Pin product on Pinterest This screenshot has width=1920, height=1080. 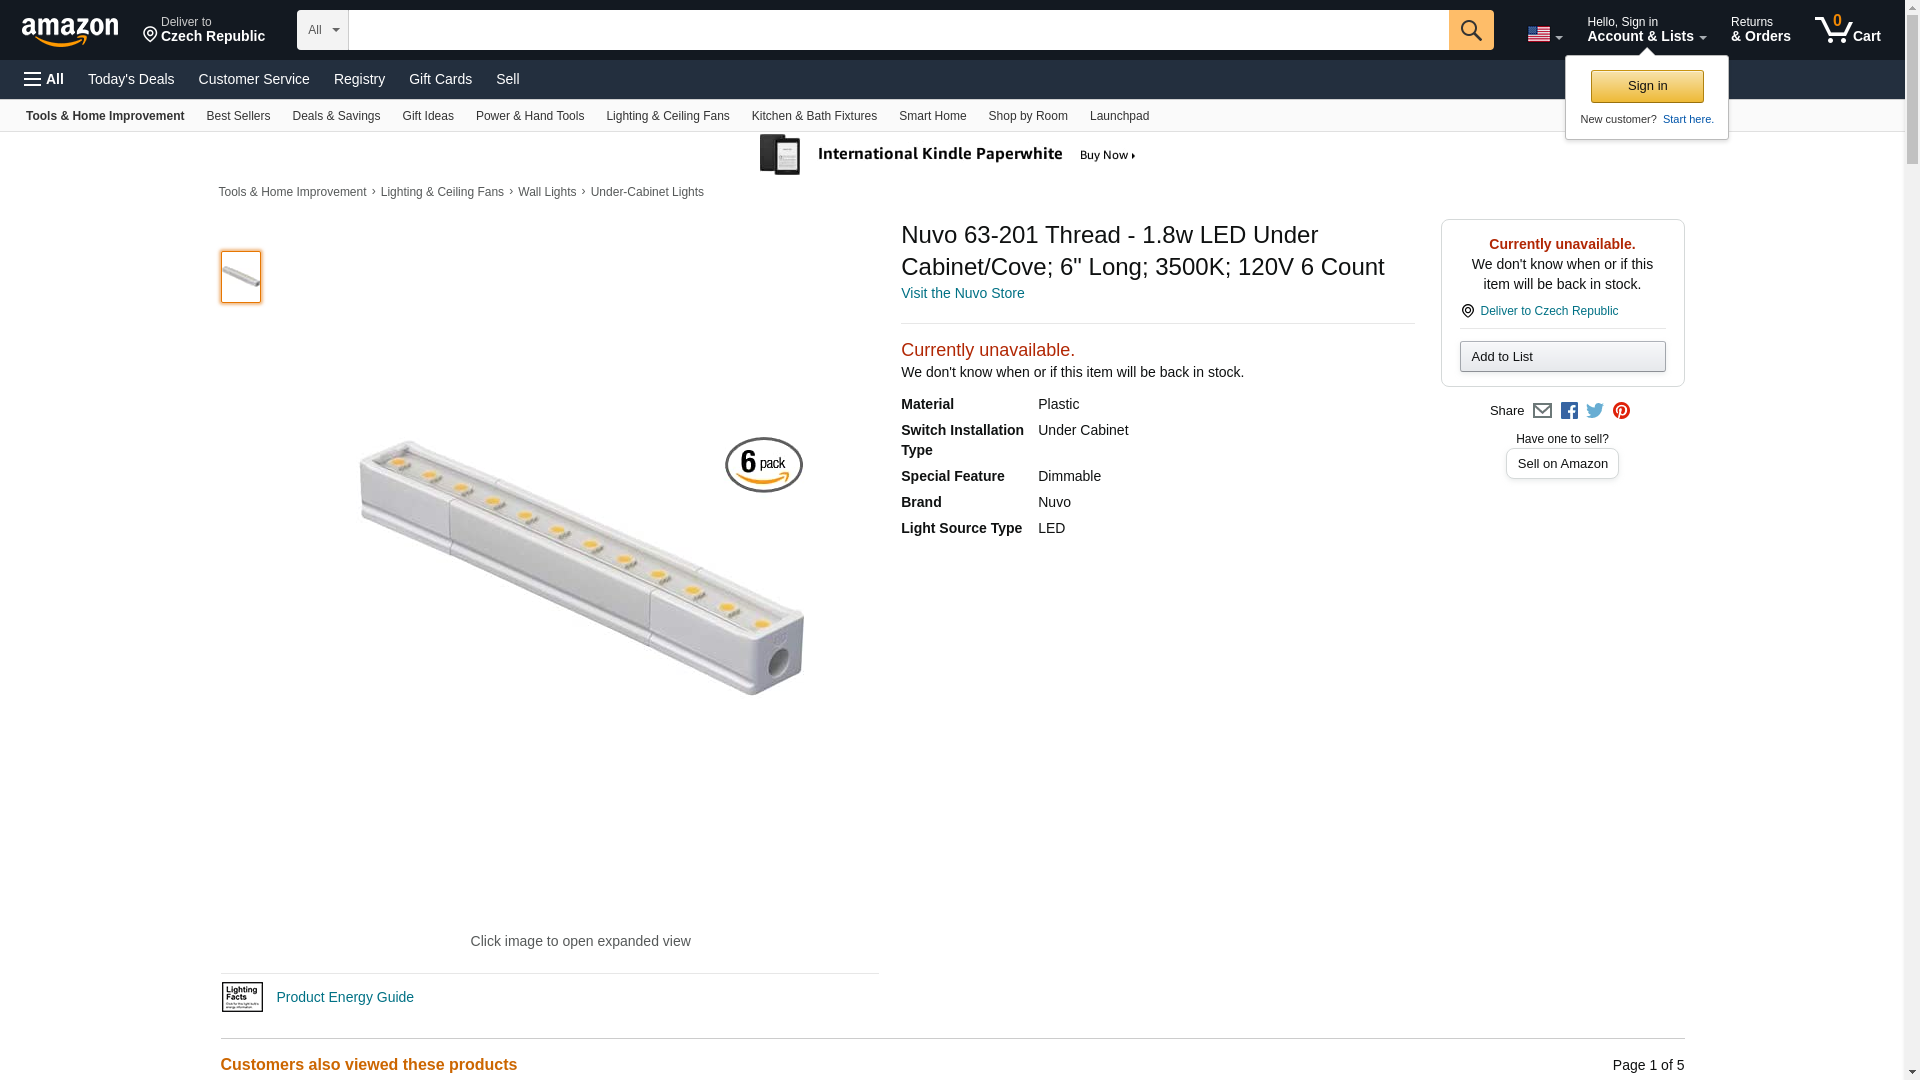click(x=1621, y=411)
